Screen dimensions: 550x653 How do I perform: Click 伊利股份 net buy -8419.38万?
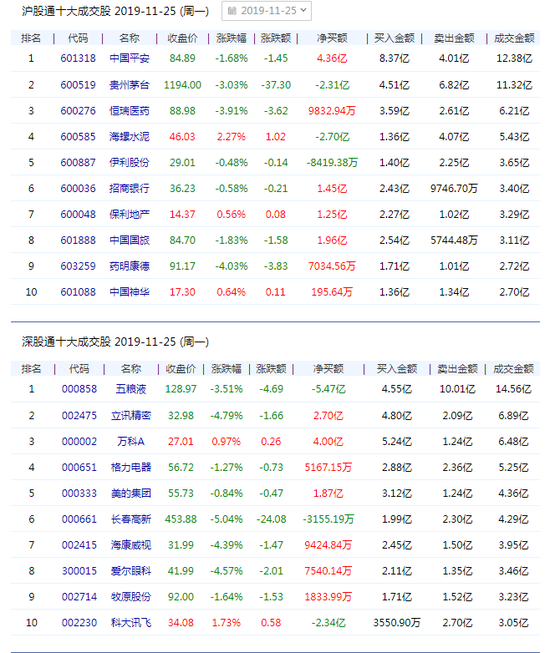[332, 162]
